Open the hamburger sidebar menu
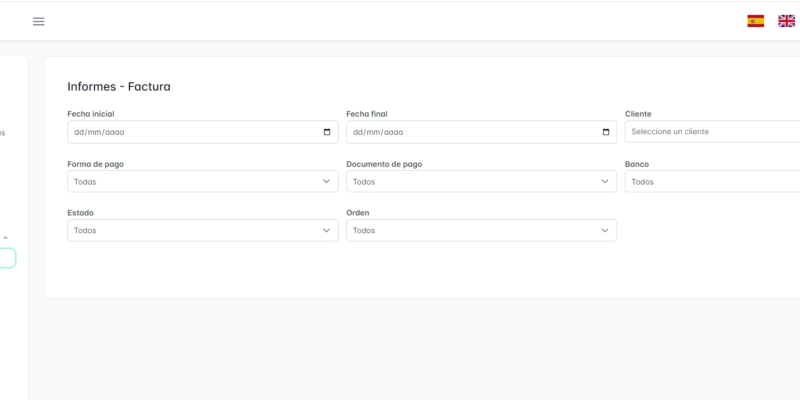Screen dimensions: 800x400 click(x=39, y=21)
